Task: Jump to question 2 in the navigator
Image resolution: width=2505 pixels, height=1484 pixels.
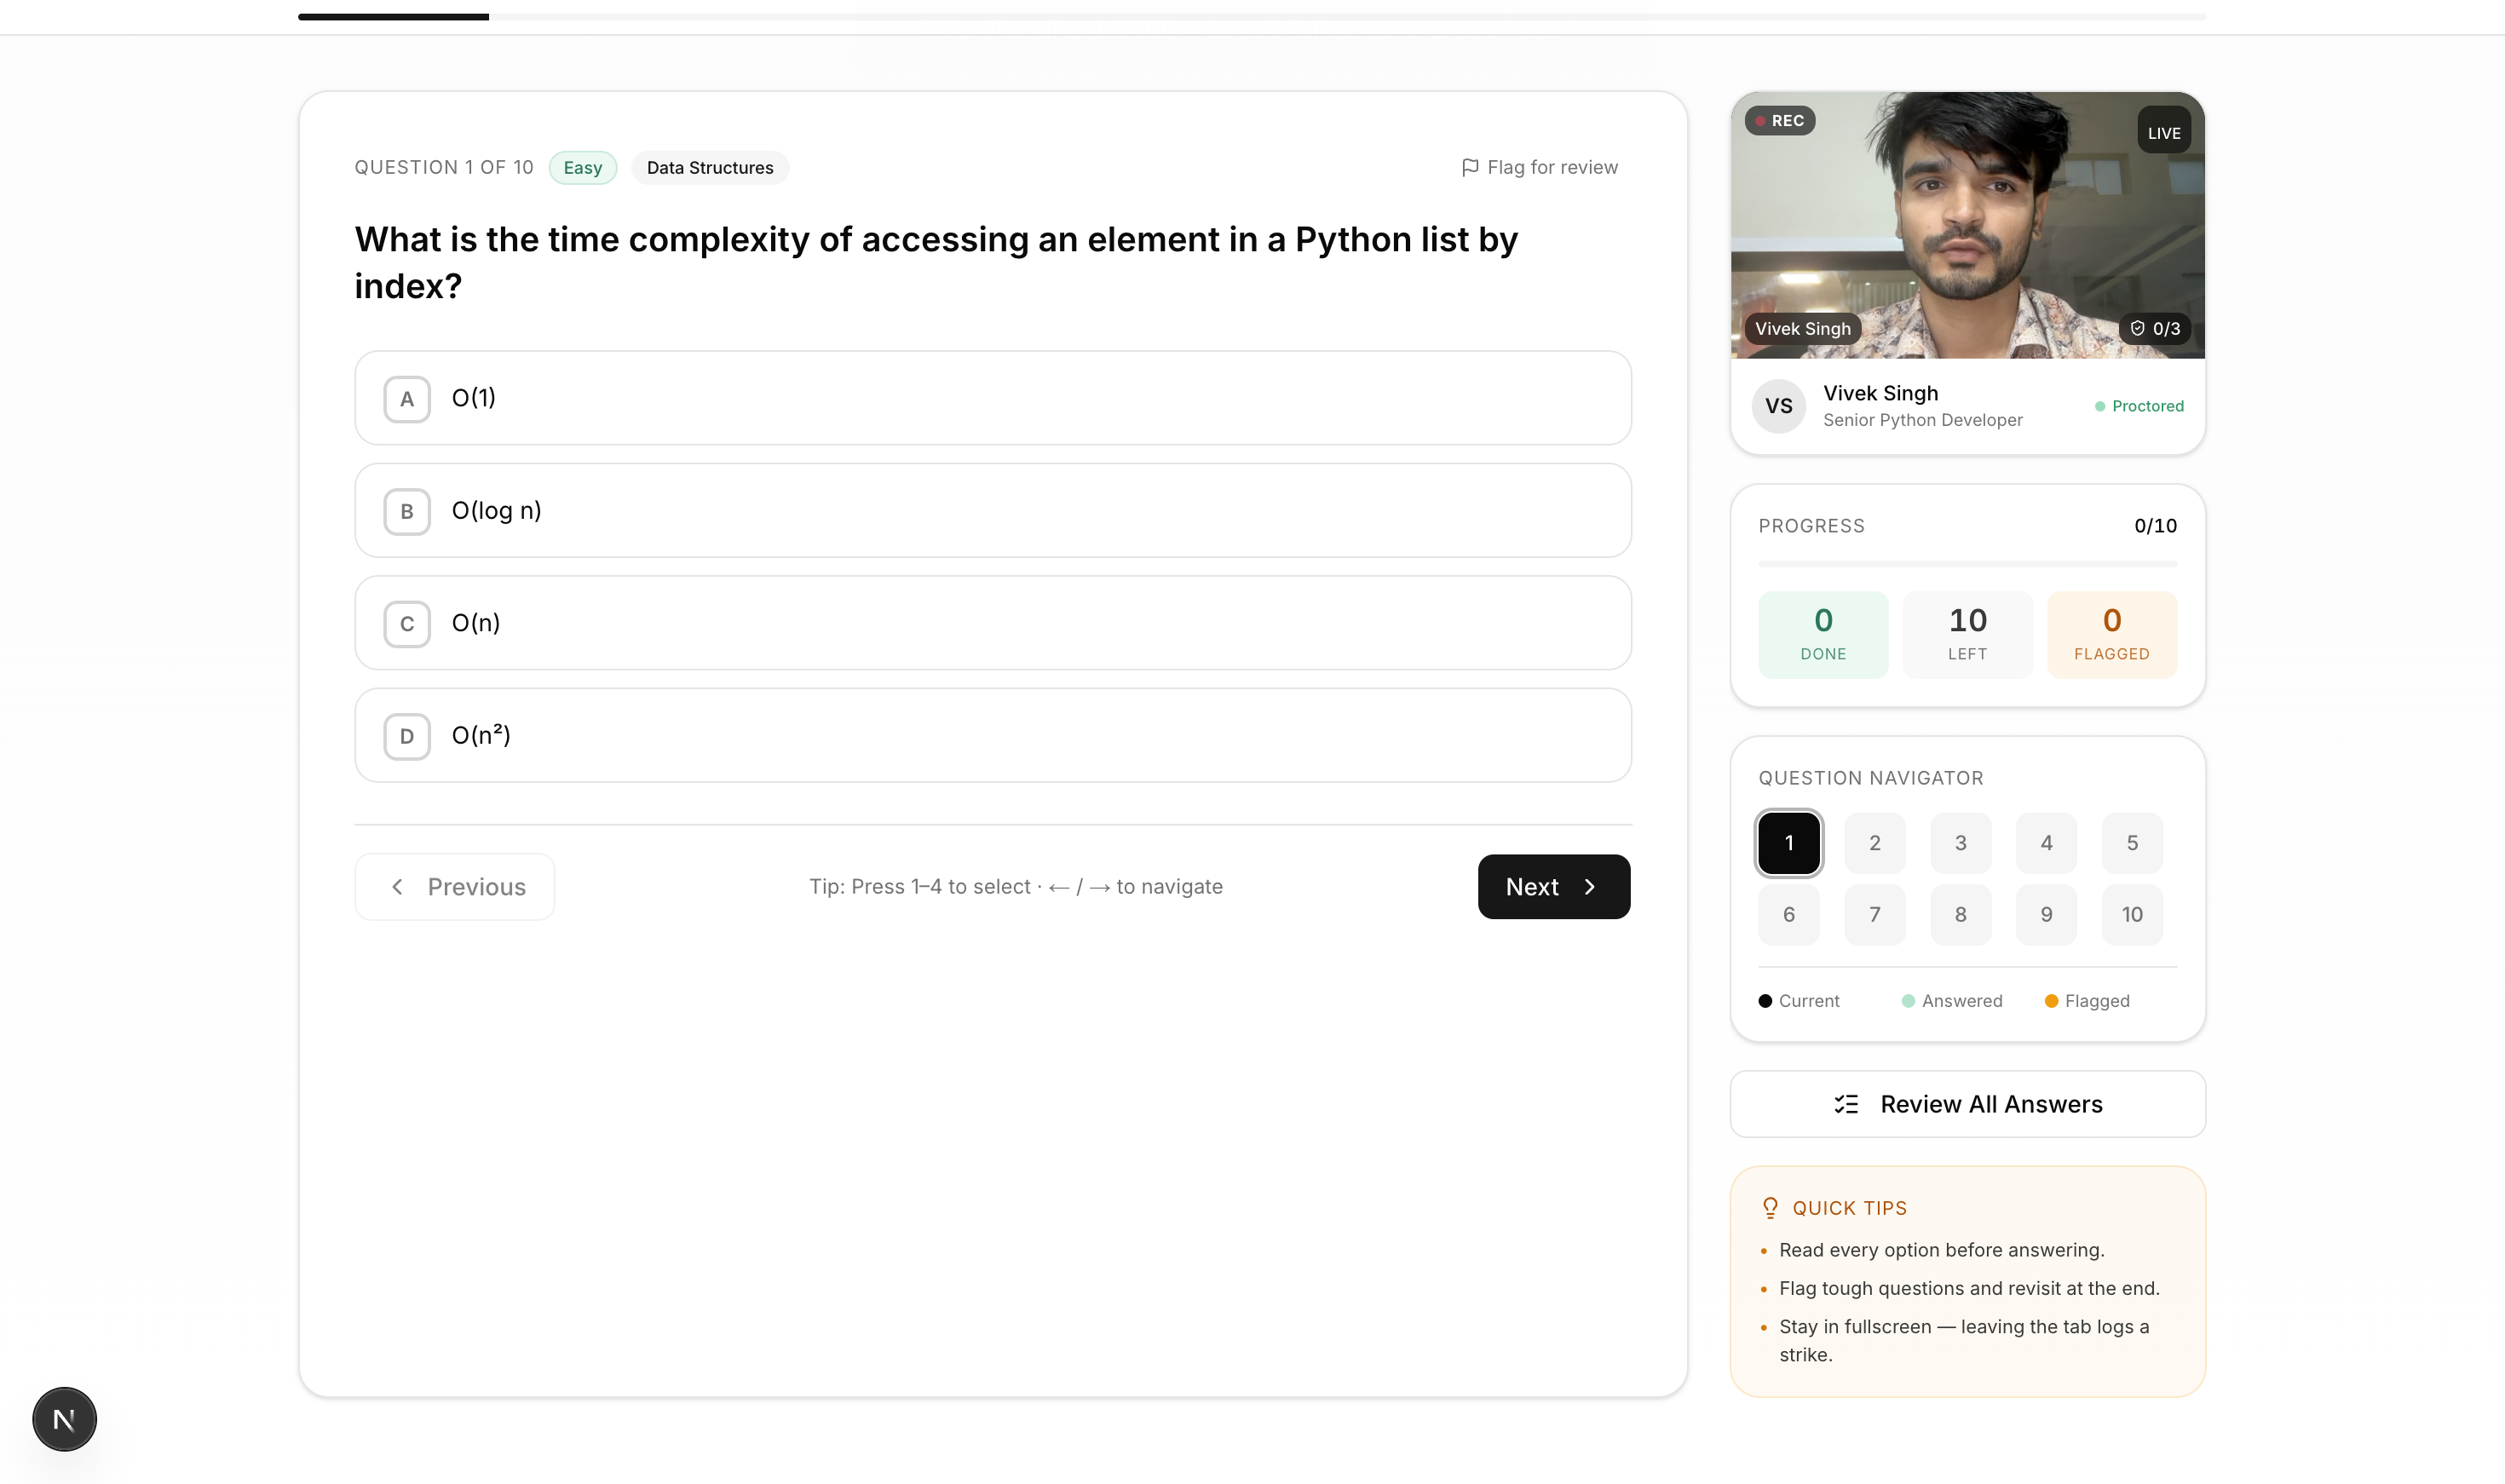Action: 1875,843
